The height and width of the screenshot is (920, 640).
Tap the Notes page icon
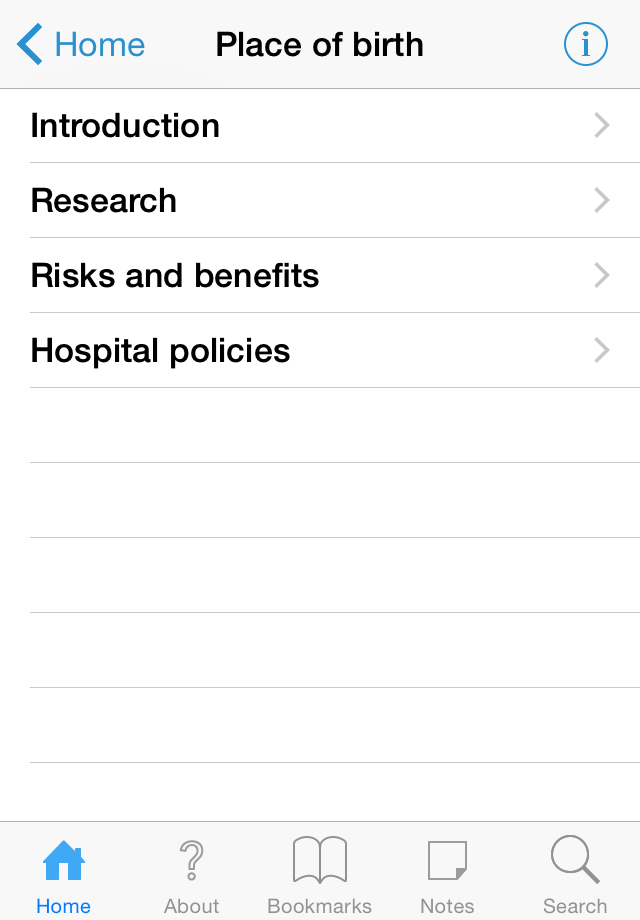[x=447, y=858]
